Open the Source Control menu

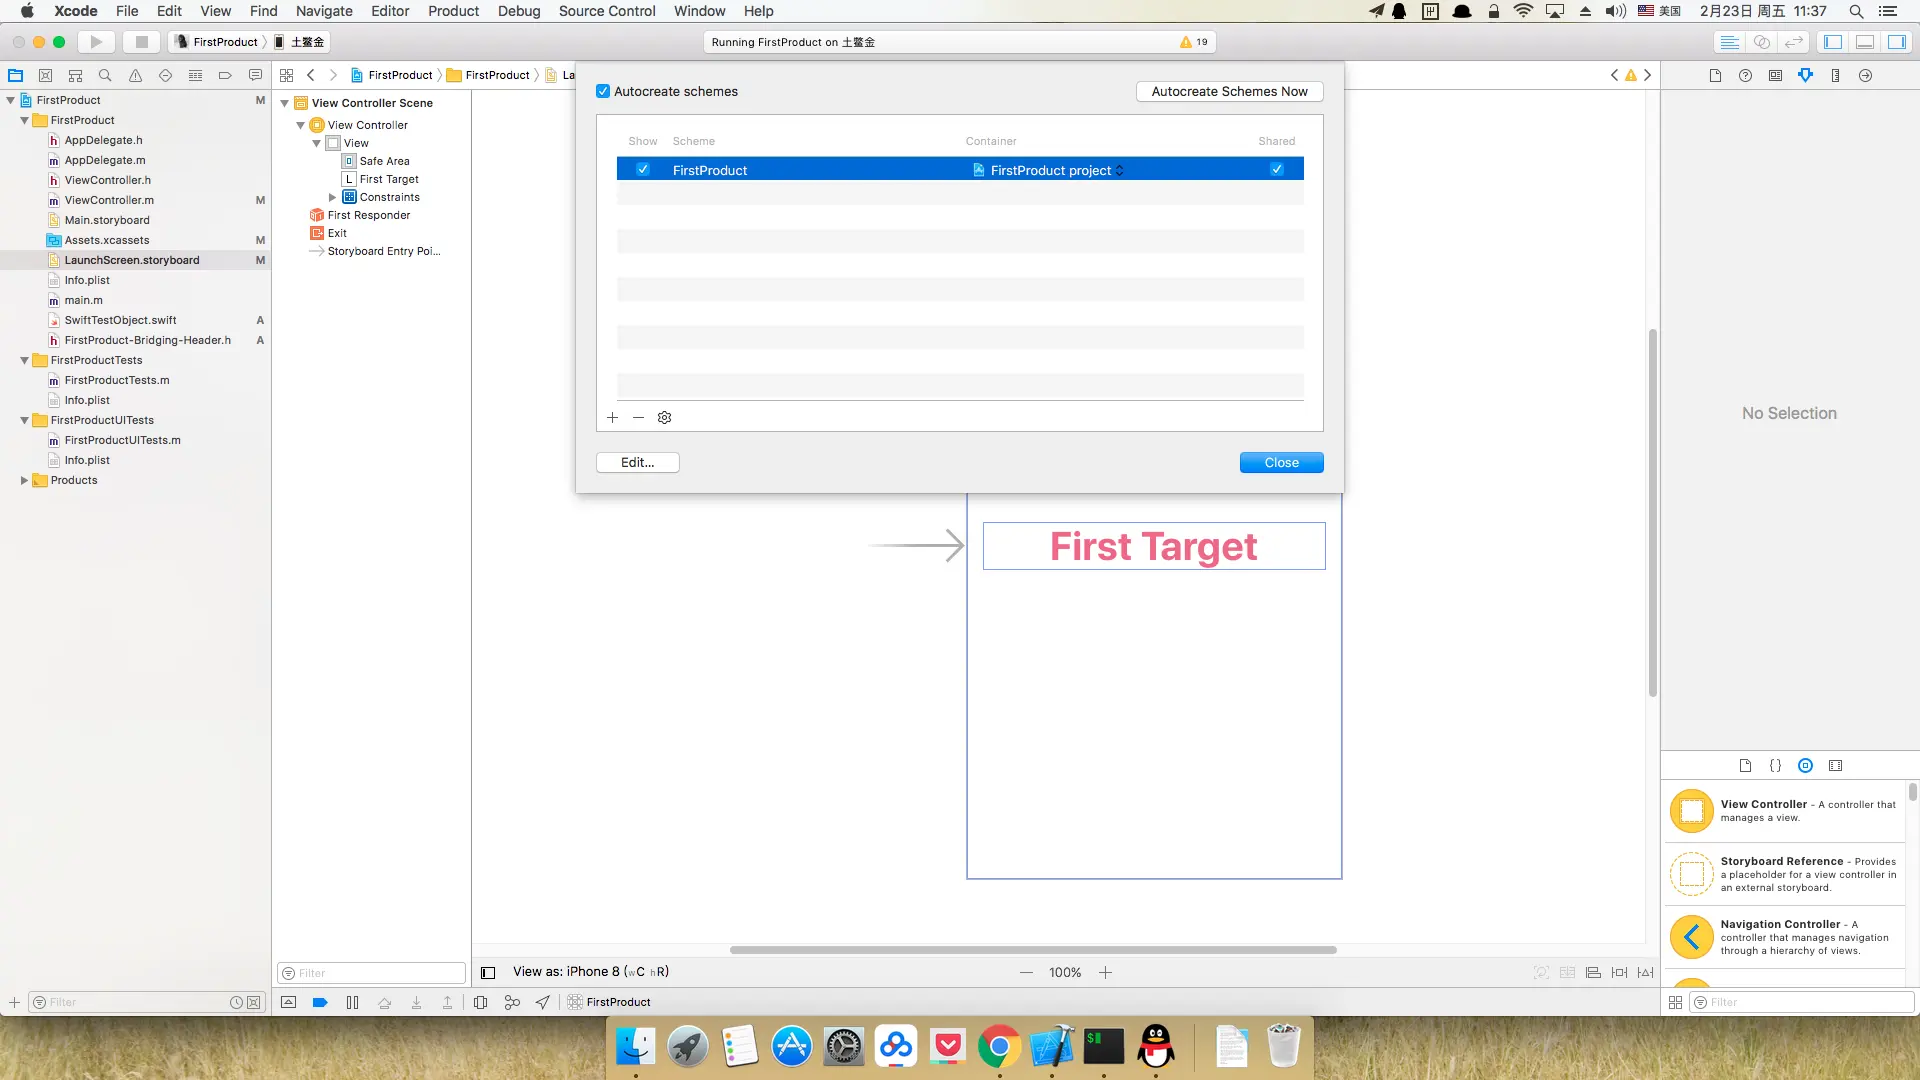(x=606, y=11)
